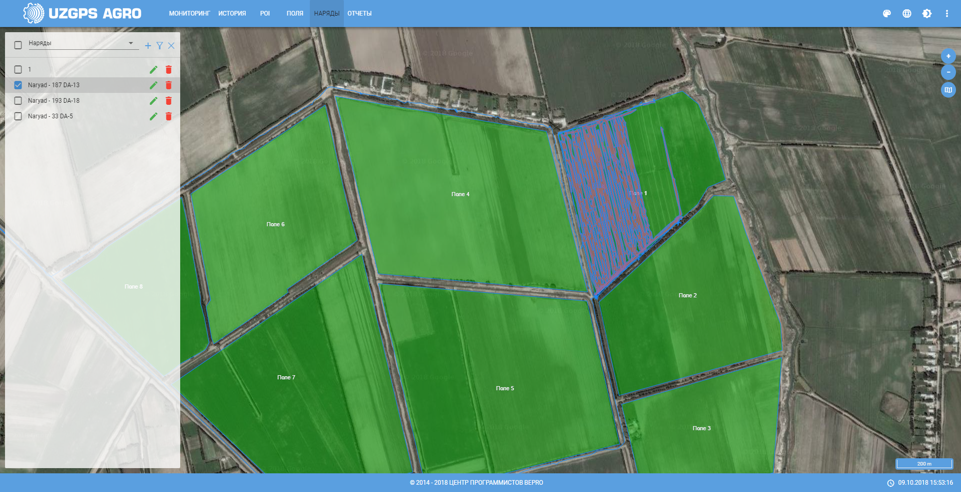
Task: Switch to the ОТЧЕТЫ tab
Action: [359, 14]
